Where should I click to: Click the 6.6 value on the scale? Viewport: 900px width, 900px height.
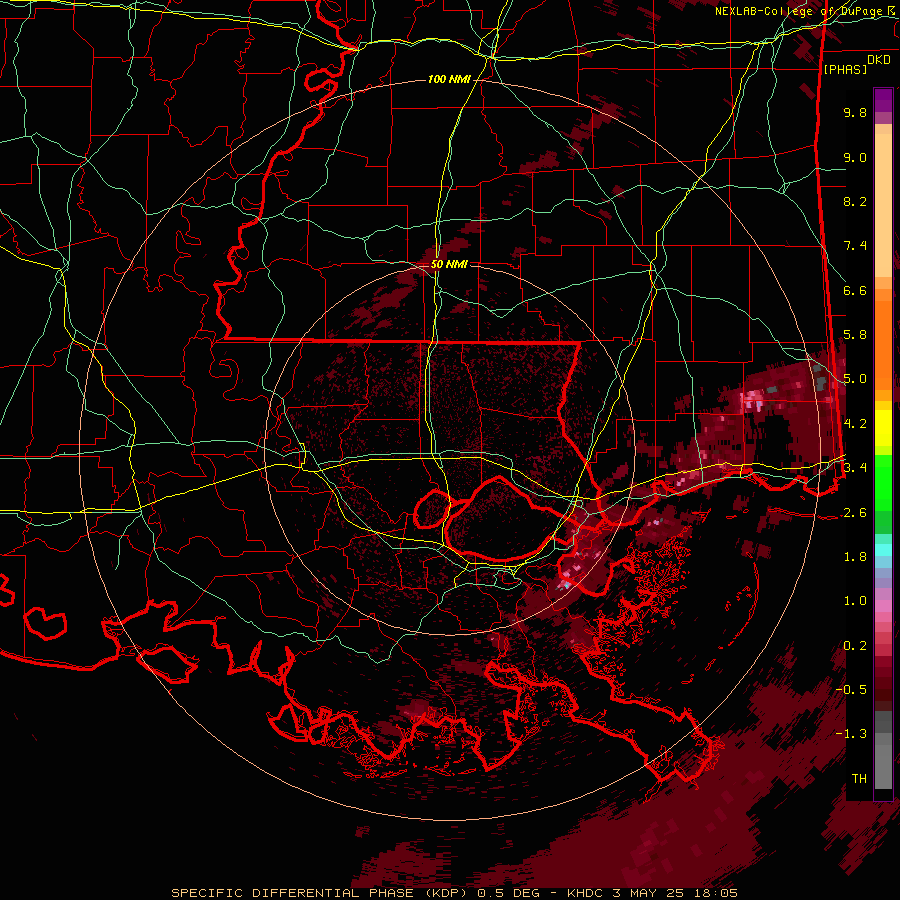pos(855,290)
